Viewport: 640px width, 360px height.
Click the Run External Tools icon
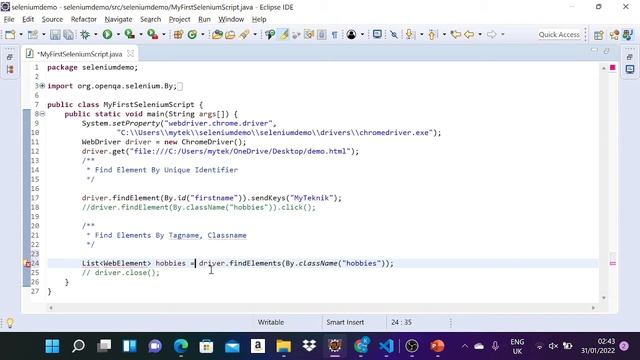pyautogui.click(x=152, y=35)
